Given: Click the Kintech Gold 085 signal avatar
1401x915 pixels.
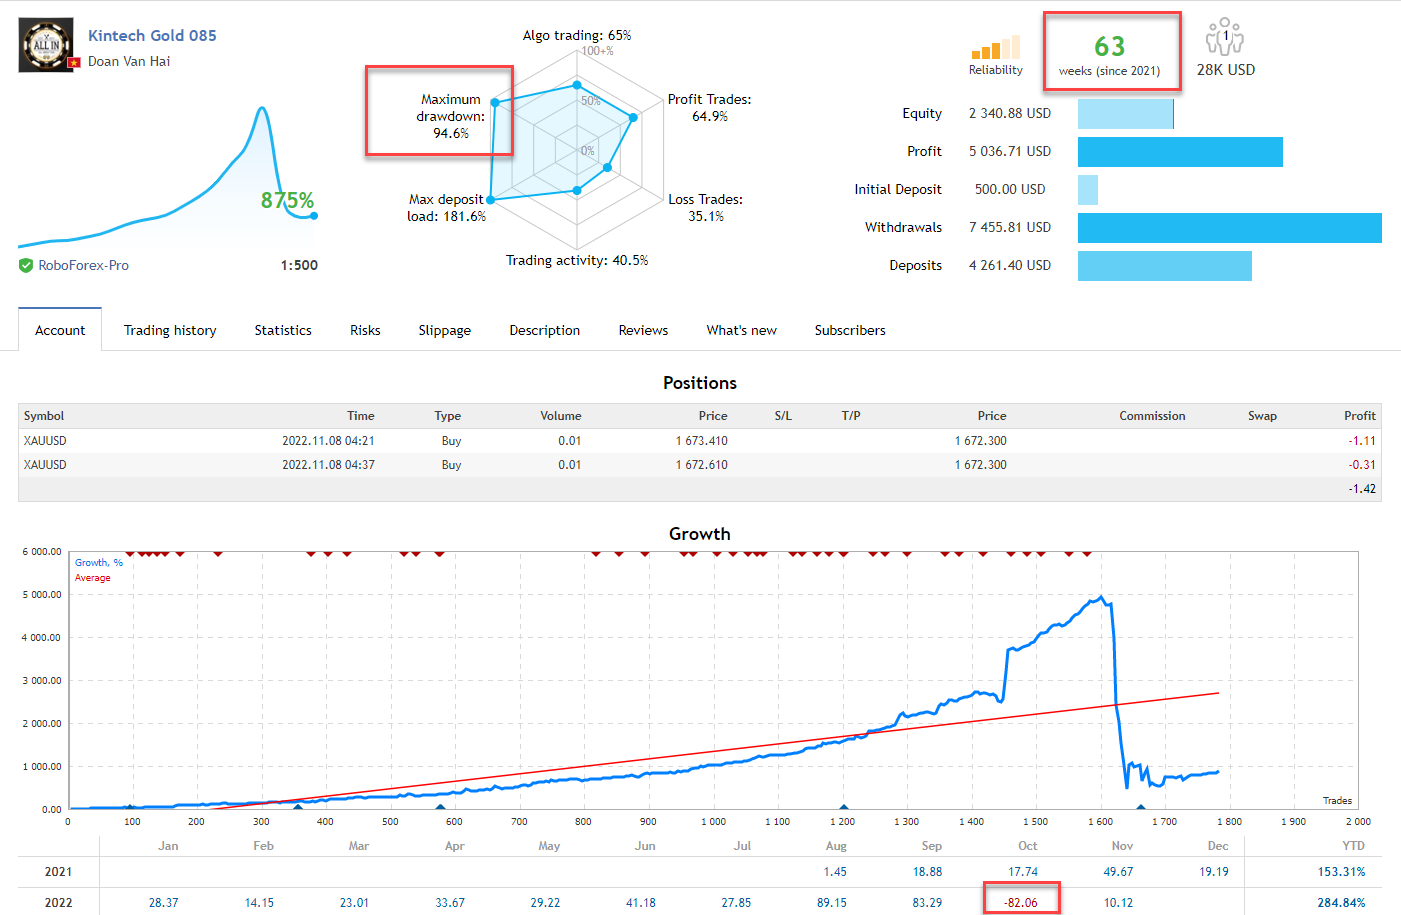Looking at the screenshot, I should coord(46,45).
